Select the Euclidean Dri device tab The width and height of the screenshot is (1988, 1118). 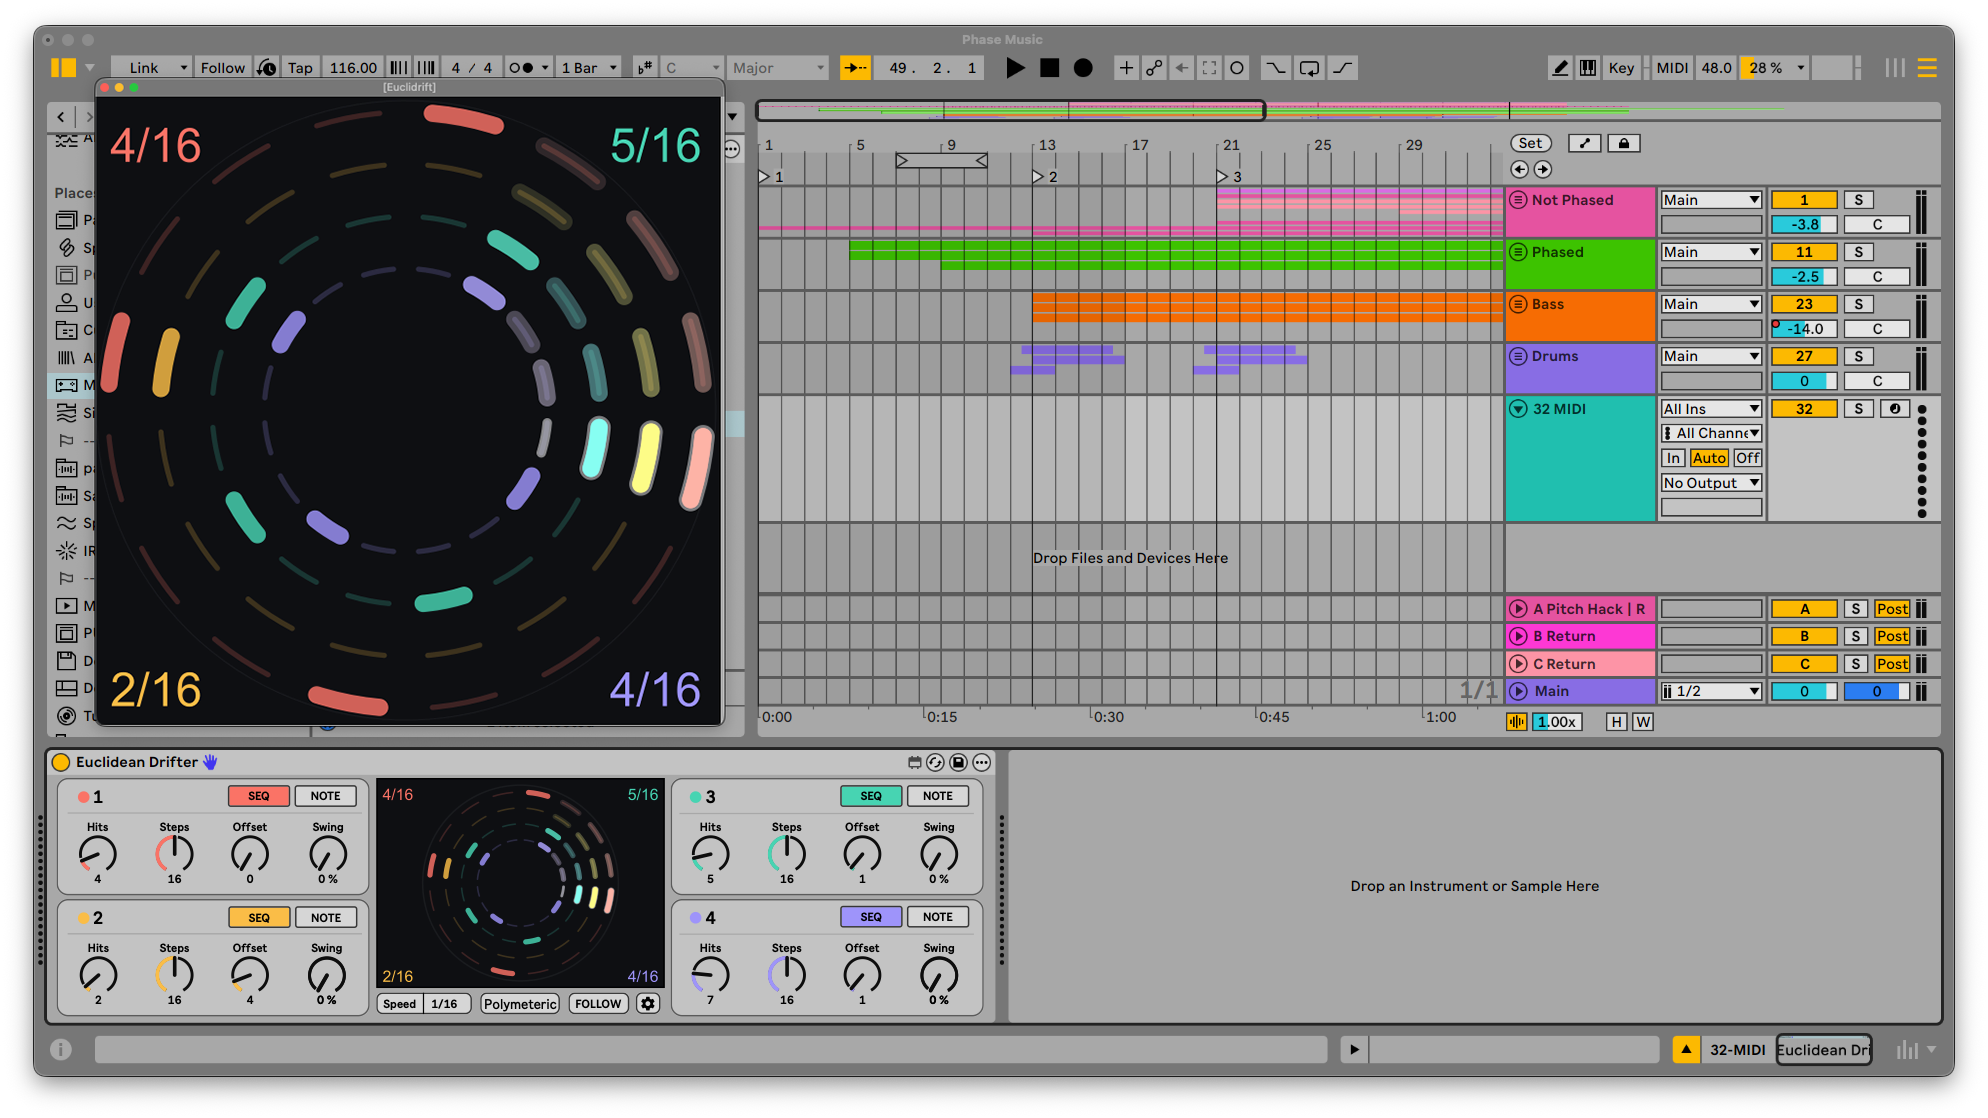click(1824, 1049)
